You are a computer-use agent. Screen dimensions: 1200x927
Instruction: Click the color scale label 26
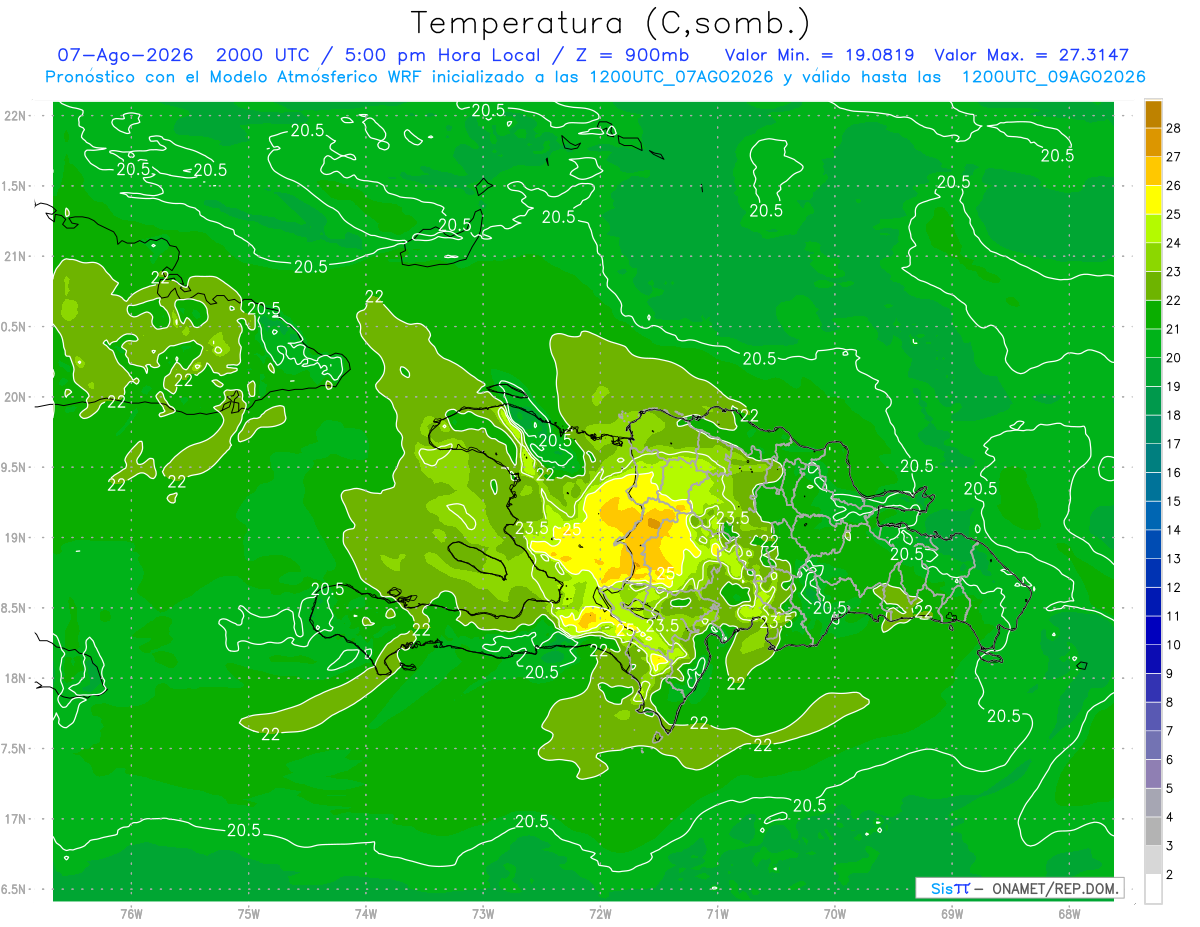tap(1174, 185)
